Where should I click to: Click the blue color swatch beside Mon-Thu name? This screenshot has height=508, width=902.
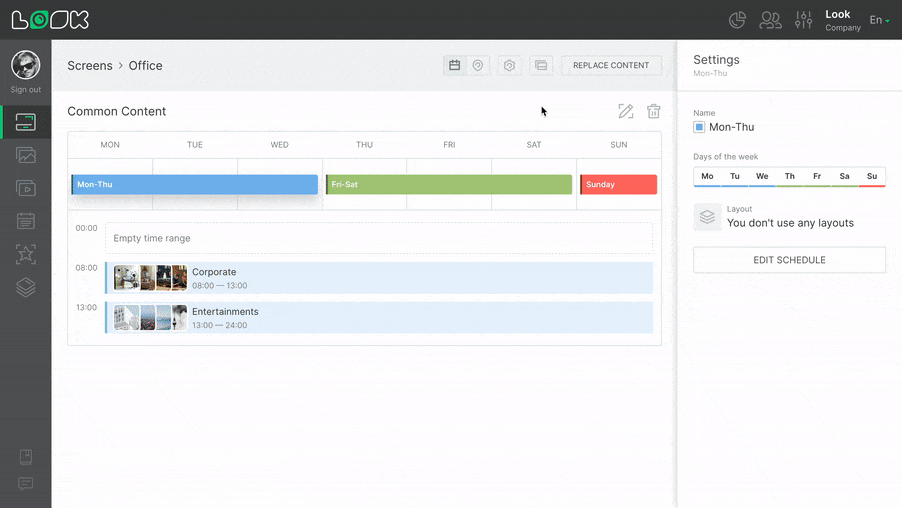tap(699, 128)
